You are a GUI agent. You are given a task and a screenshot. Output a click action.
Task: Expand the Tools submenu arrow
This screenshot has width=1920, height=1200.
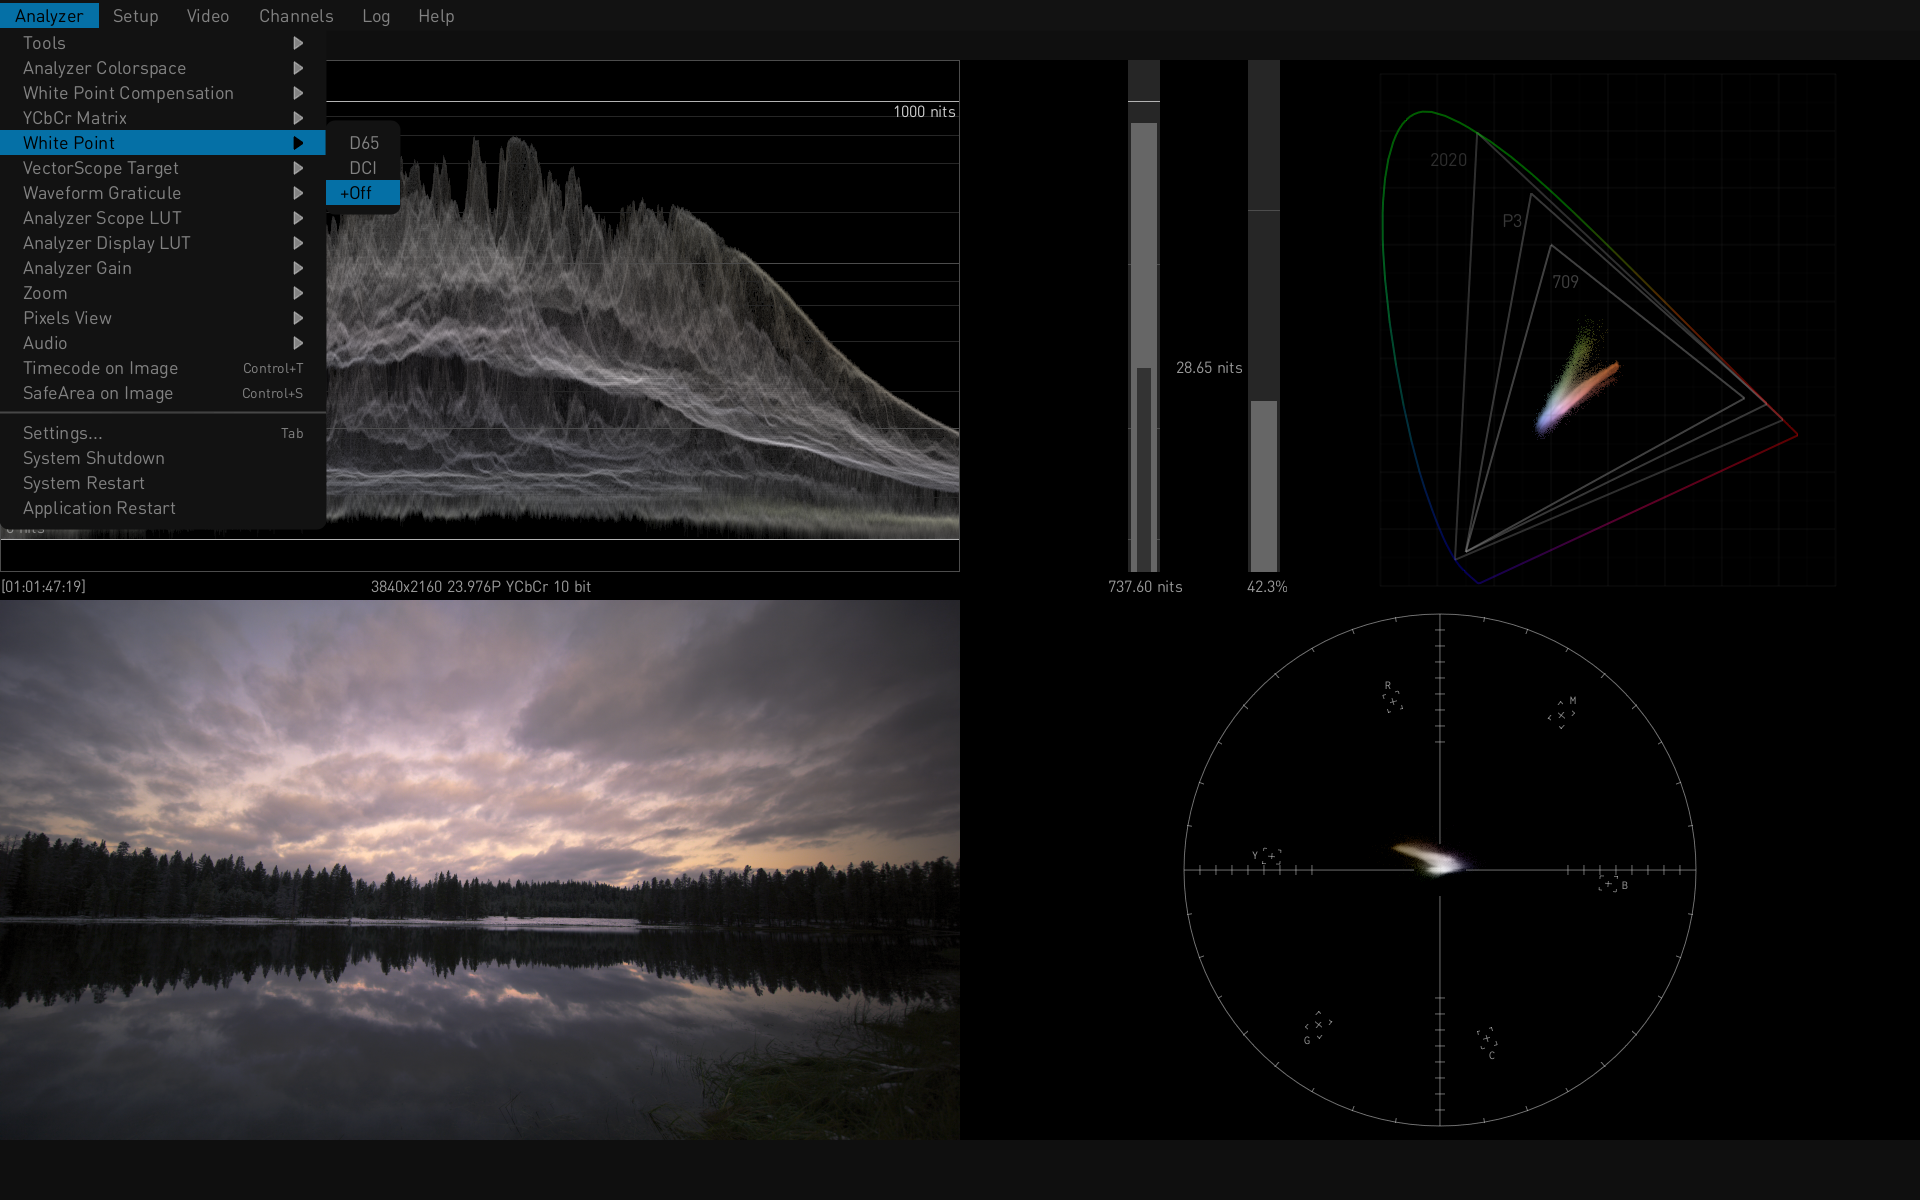[298, 43]
